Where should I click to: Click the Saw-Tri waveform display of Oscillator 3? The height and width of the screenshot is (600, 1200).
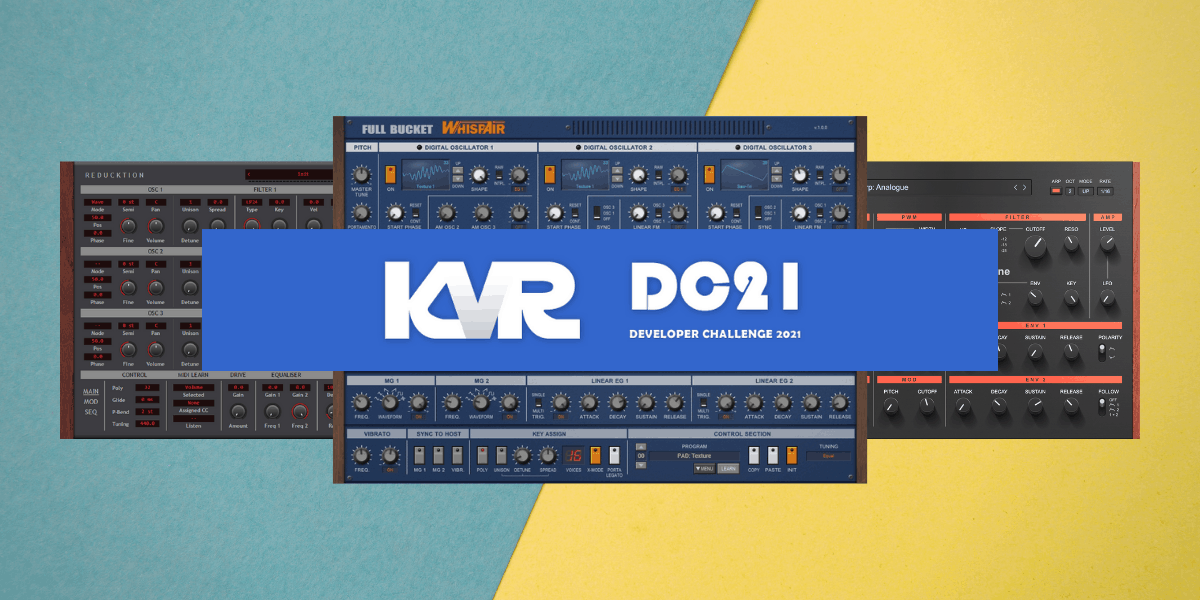pyautogui.click(x=745, y=174)
